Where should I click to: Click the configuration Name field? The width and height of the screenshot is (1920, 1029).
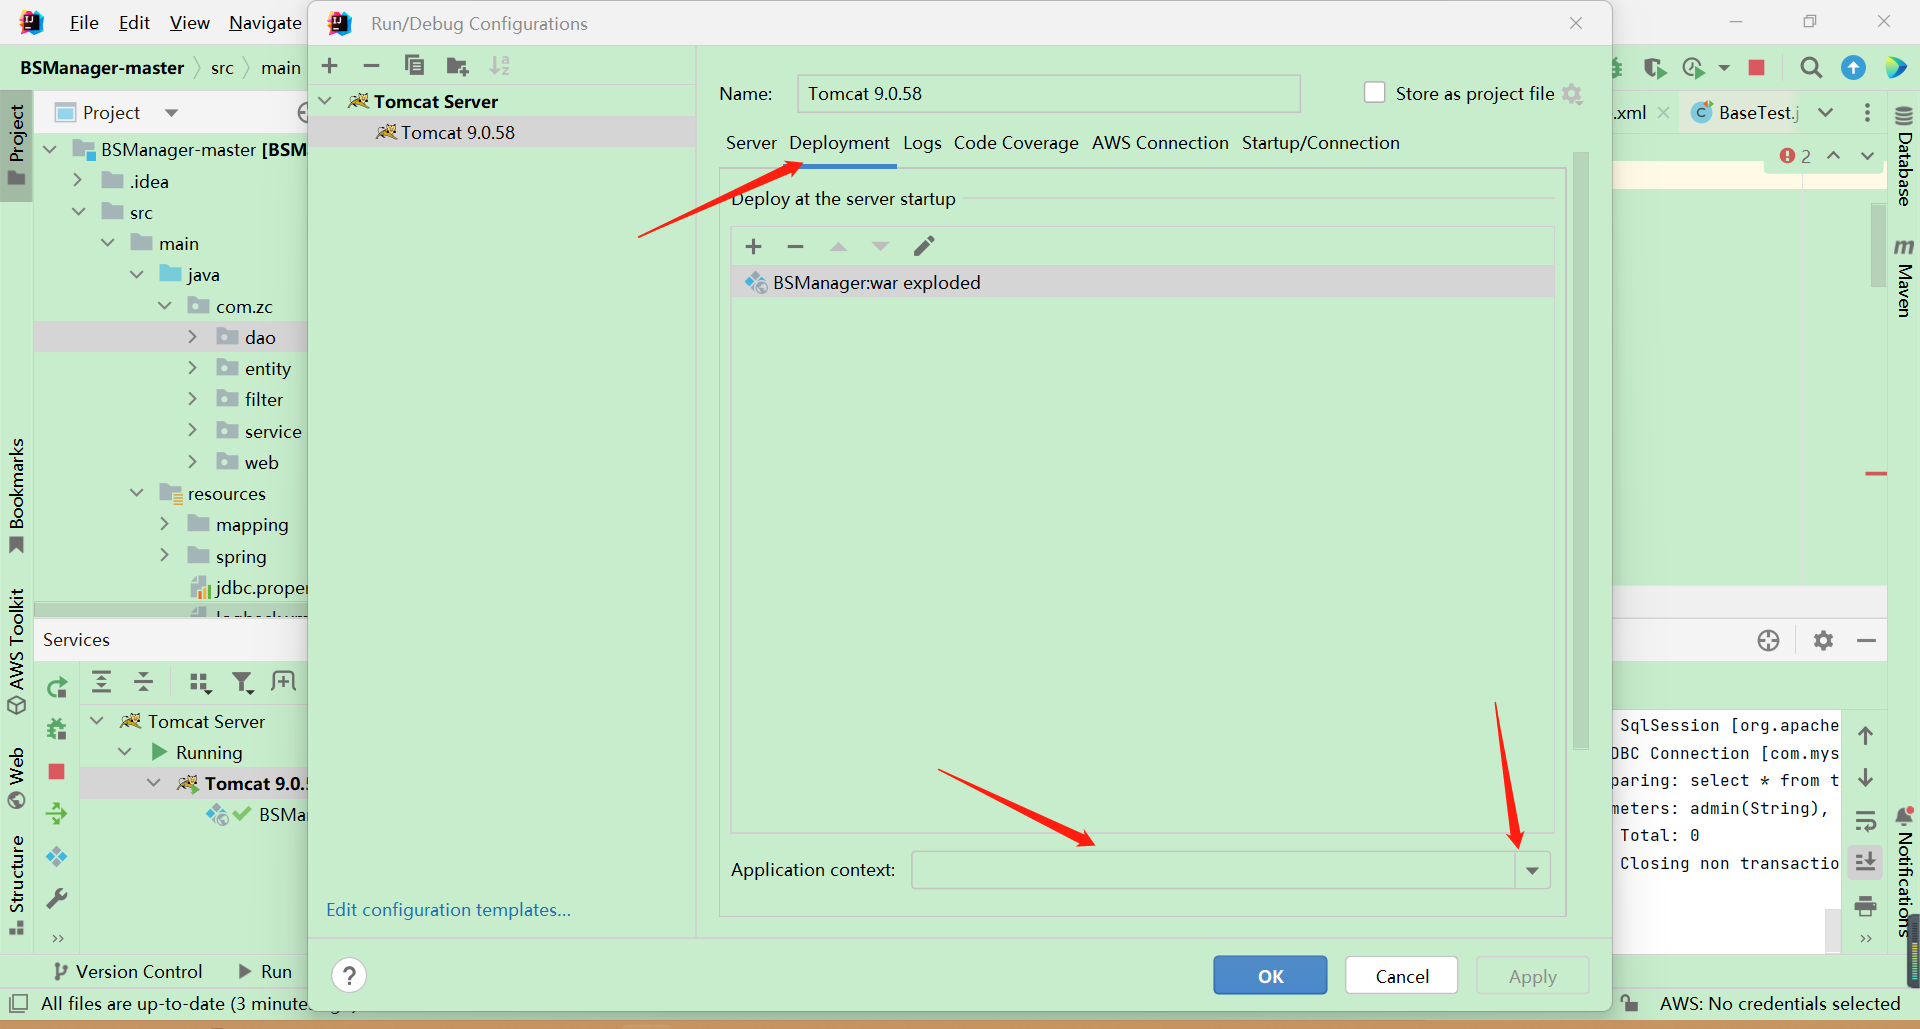tap(1049, 94)
